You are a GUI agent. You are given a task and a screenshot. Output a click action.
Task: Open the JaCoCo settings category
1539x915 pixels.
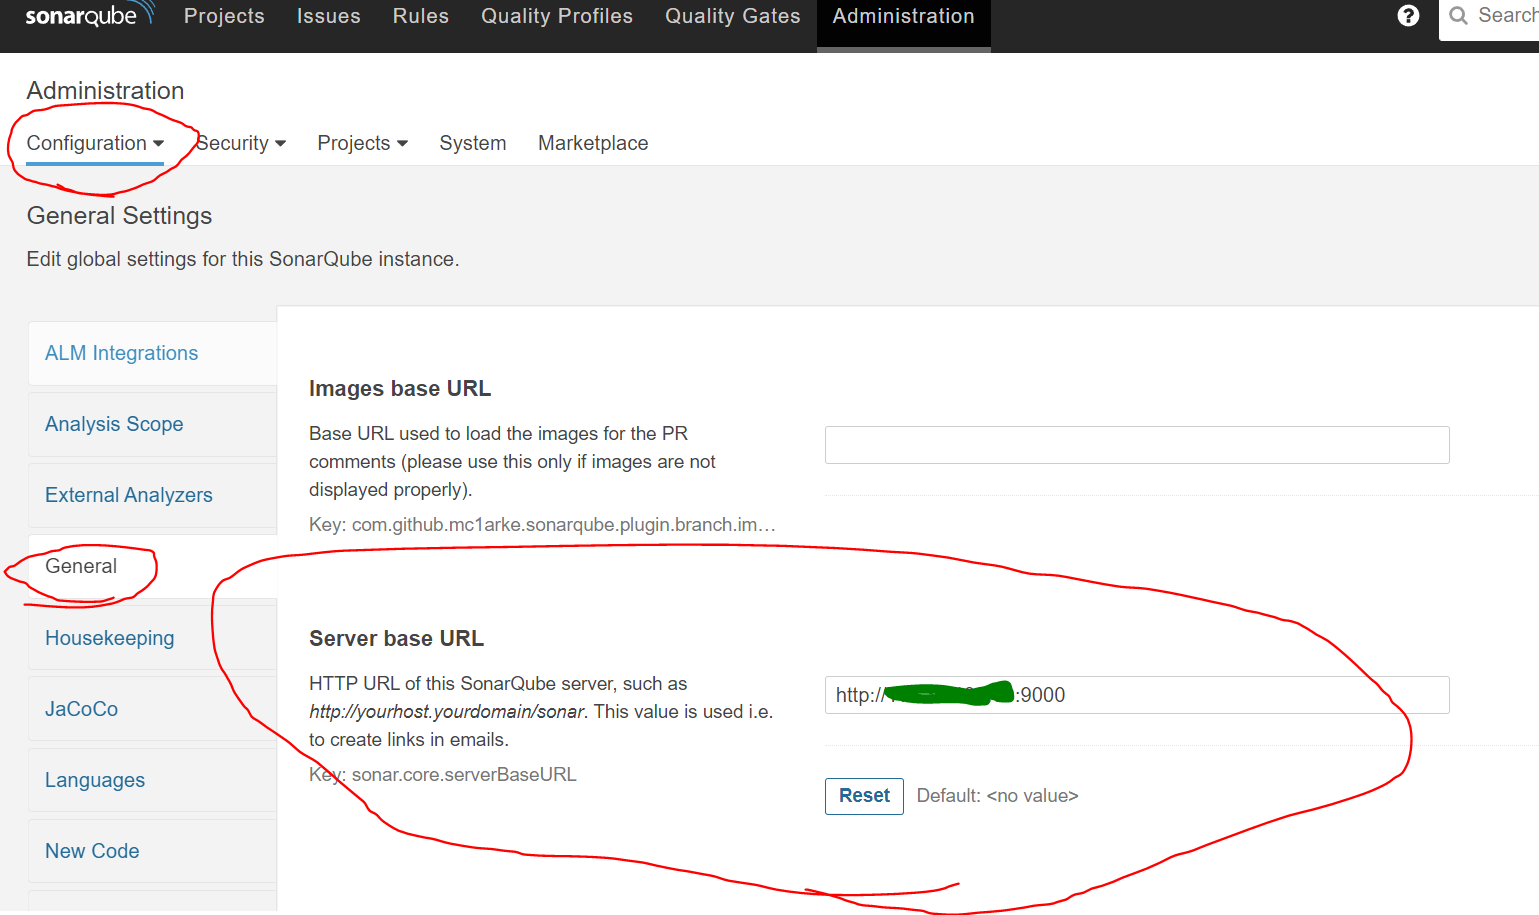[x=152, y=709]
